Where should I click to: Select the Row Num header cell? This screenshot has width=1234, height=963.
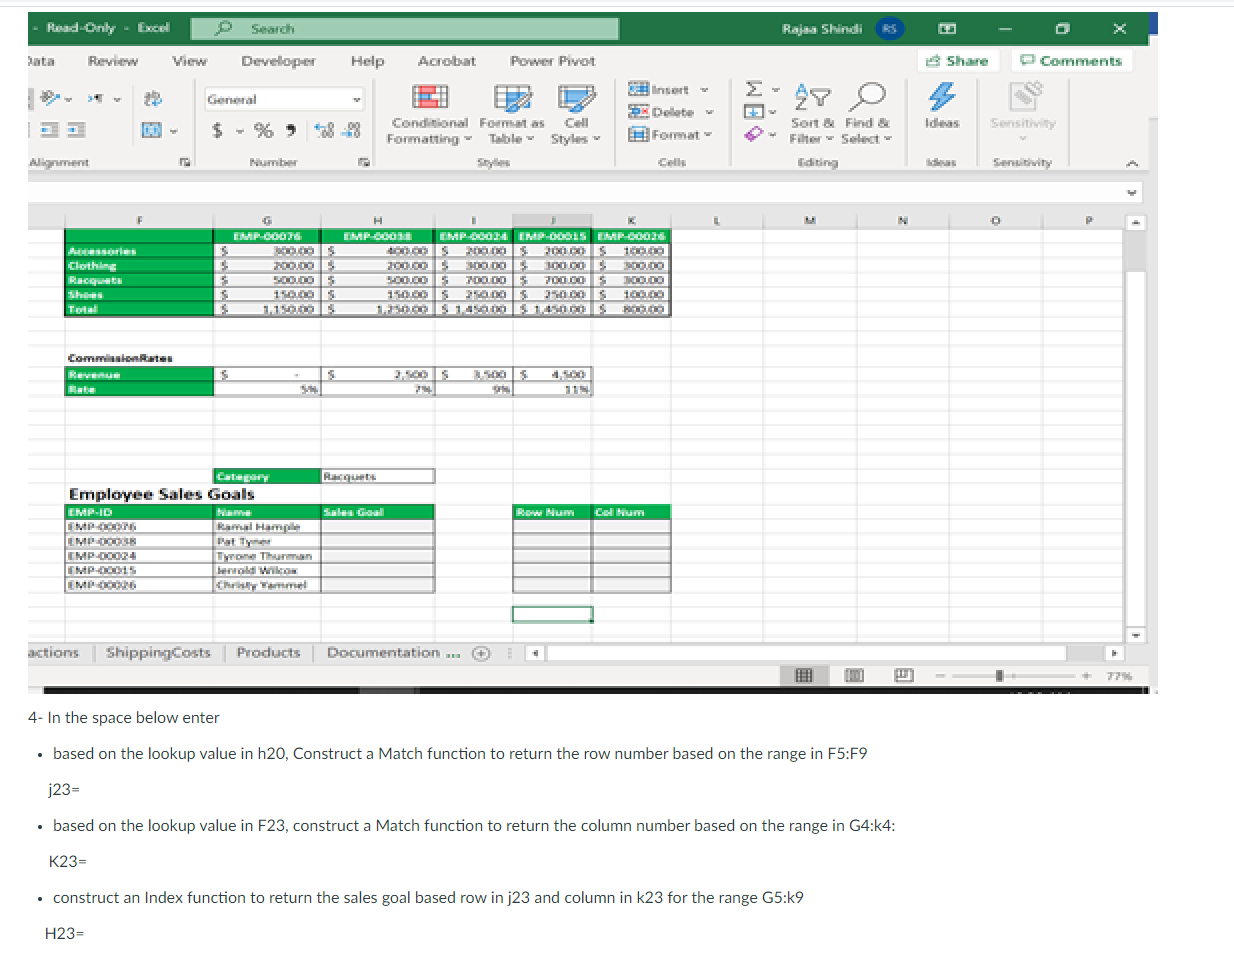point(552,512)
